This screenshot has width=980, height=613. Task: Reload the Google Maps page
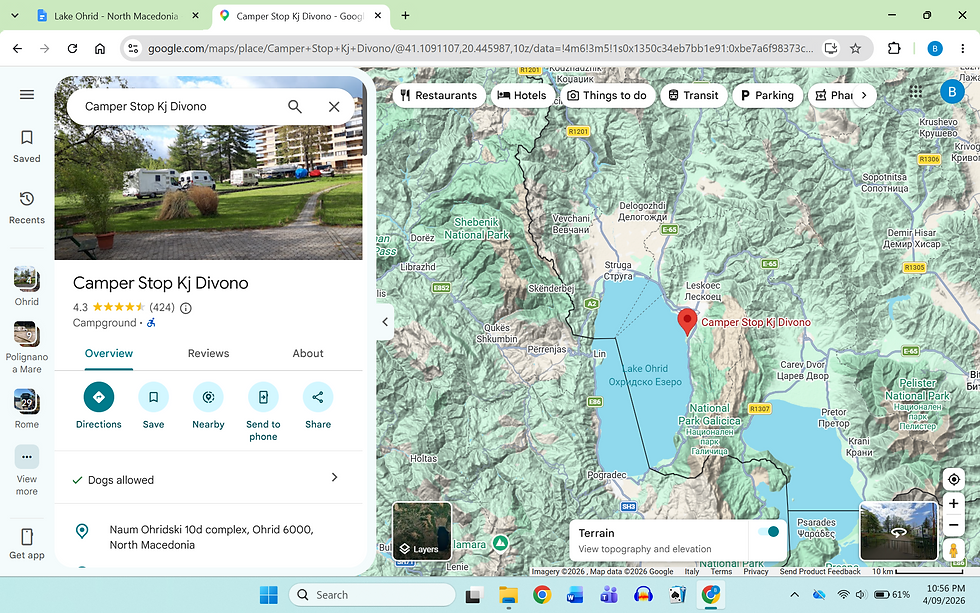(72, 48)
